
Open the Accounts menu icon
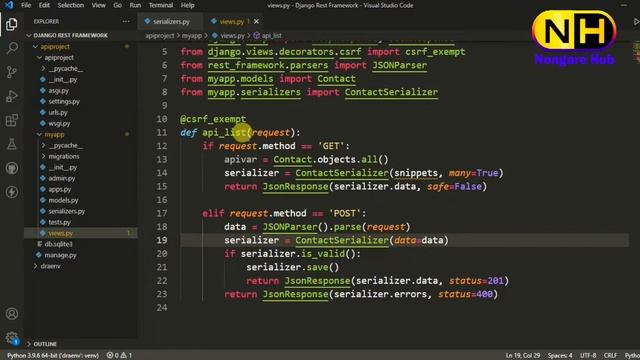pos(11,313)
